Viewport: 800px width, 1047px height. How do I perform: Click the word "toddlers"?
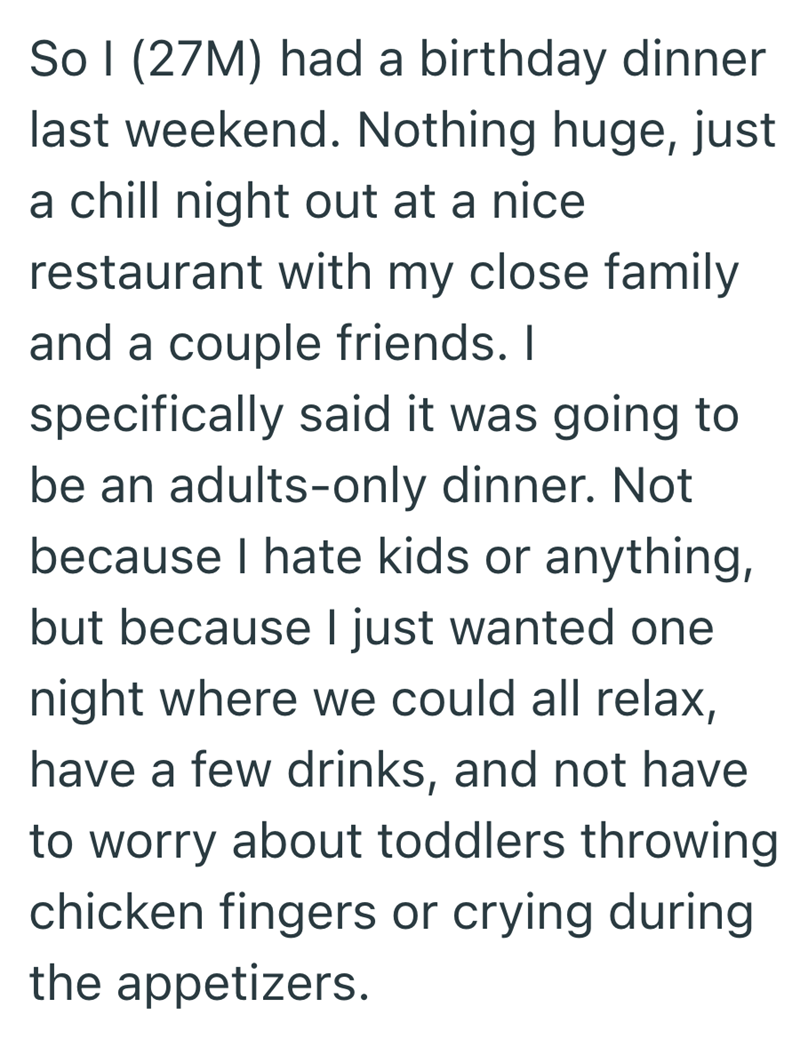471,840
